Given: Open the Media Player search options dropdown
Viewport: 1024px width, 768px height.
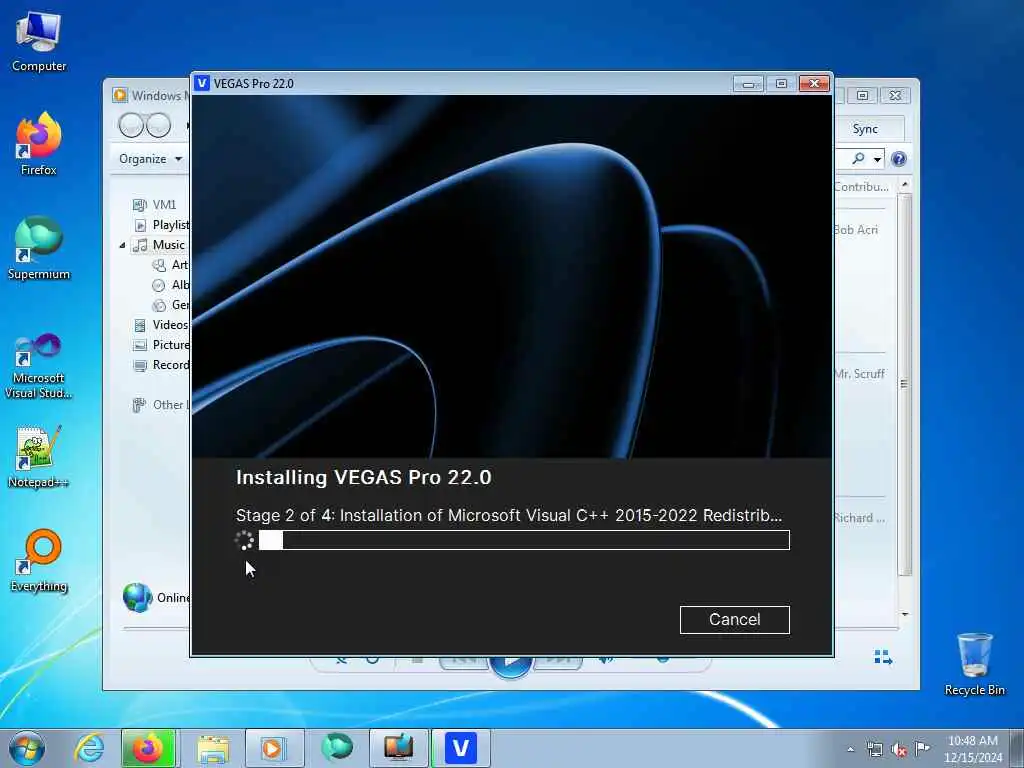Looking at the screenshot, I should (877, 159).
